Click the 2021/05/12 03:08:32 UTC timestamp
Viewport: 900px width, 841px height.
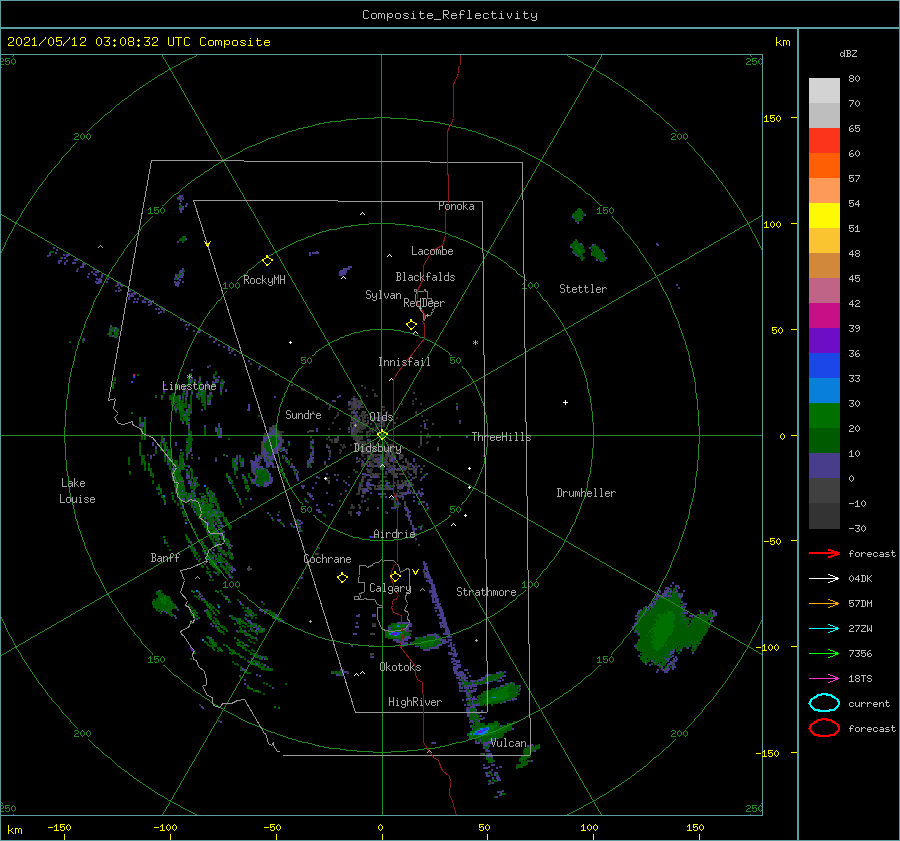point(138,42)
